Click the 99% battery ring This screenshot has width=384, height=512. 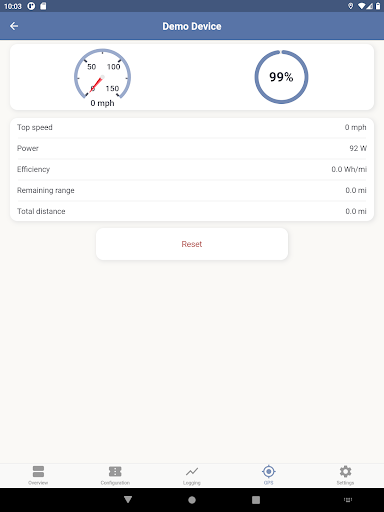tap(281, 77)
